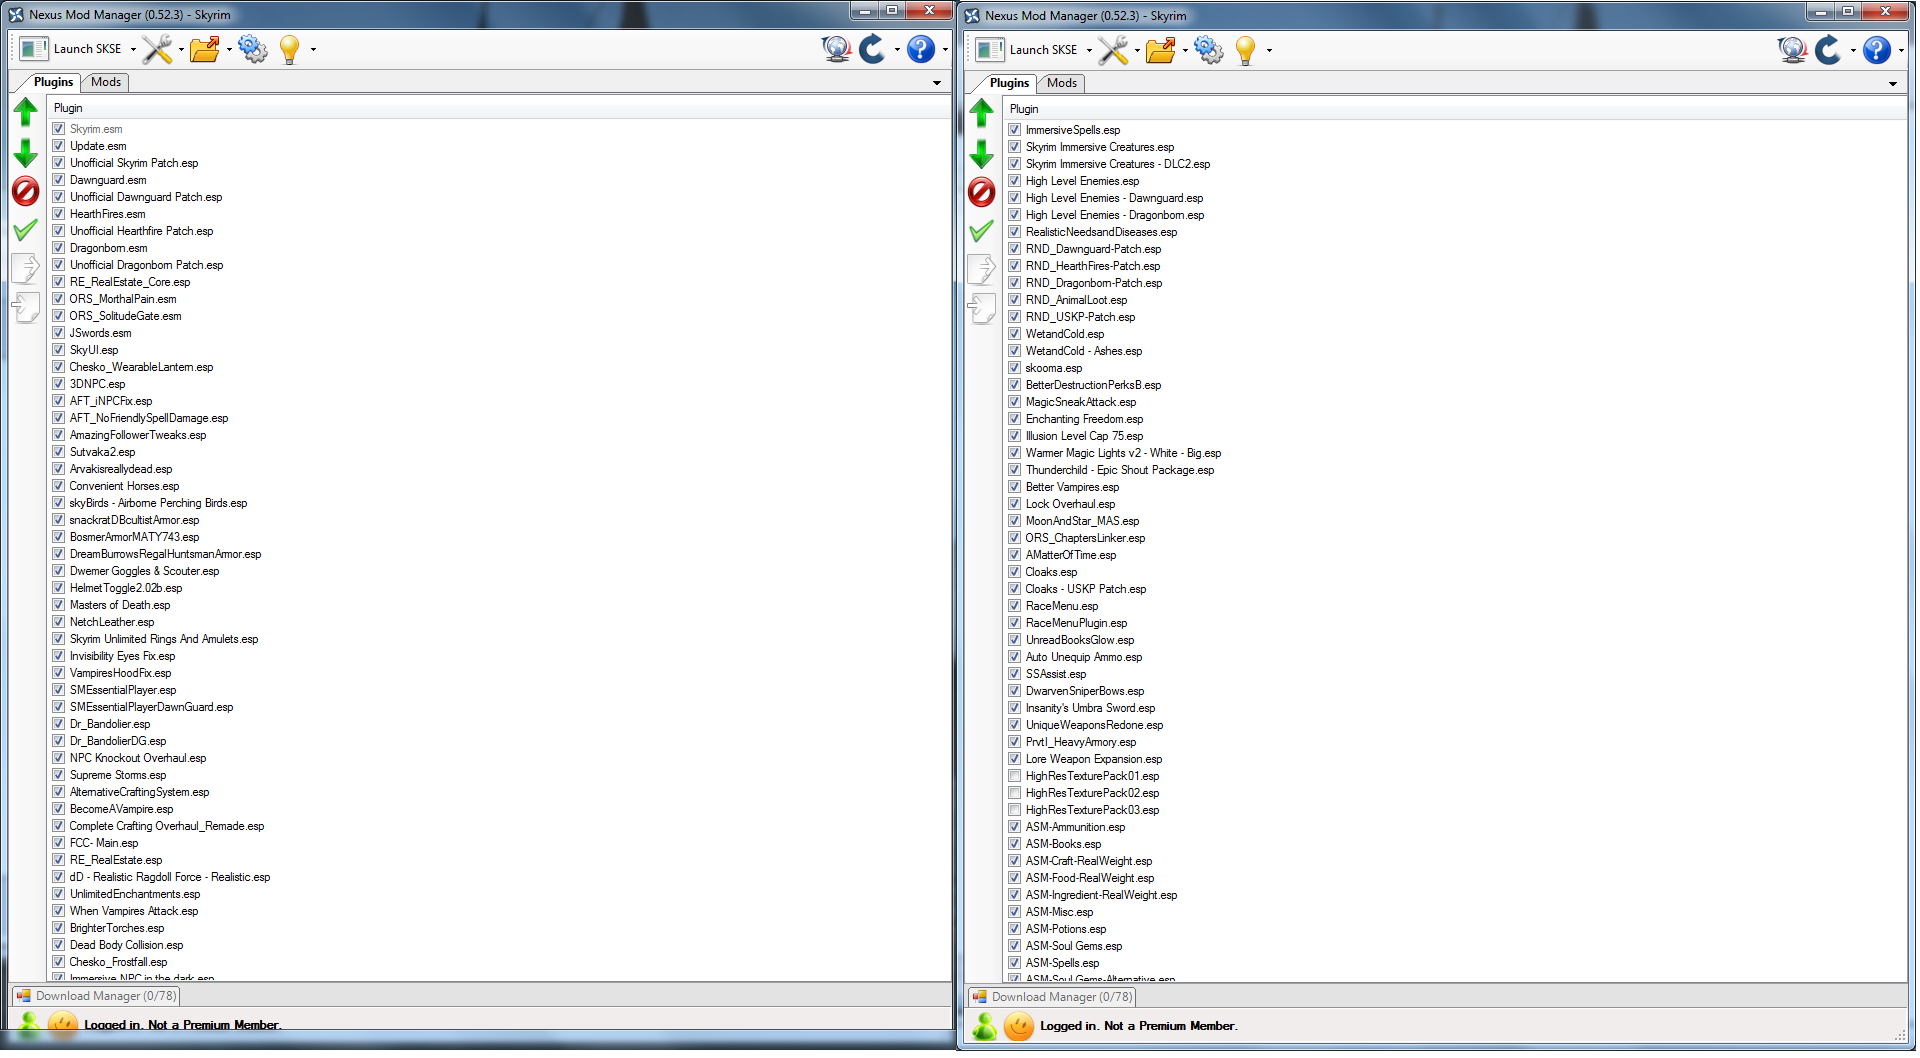
Task: Open the folder icon in right window toolbar
Action: coord(1160,50)
